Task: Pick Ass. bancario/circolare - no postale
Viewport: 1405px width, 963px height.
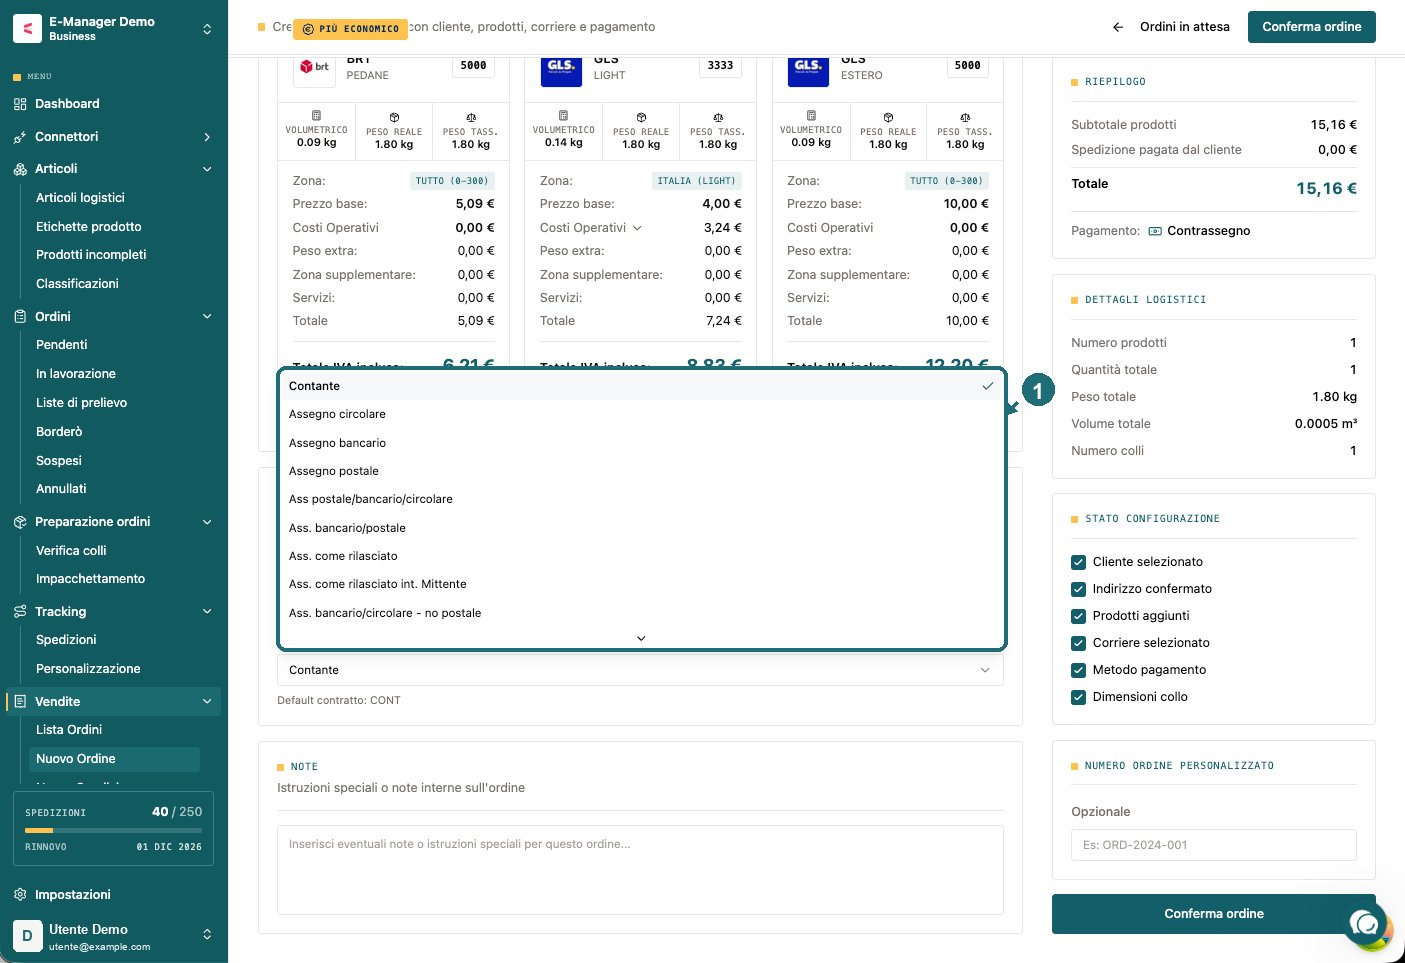Action: click(641, 613)
